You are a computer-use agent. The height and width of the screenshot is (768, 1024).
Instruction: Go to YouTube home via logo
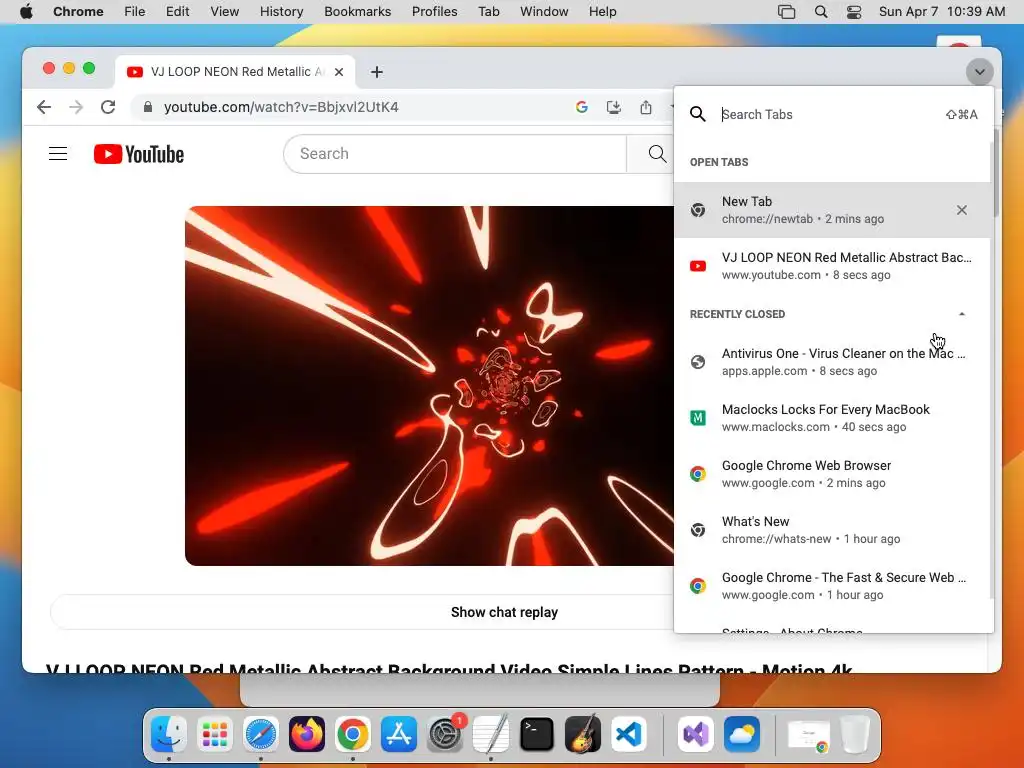(x=138, y=154)
